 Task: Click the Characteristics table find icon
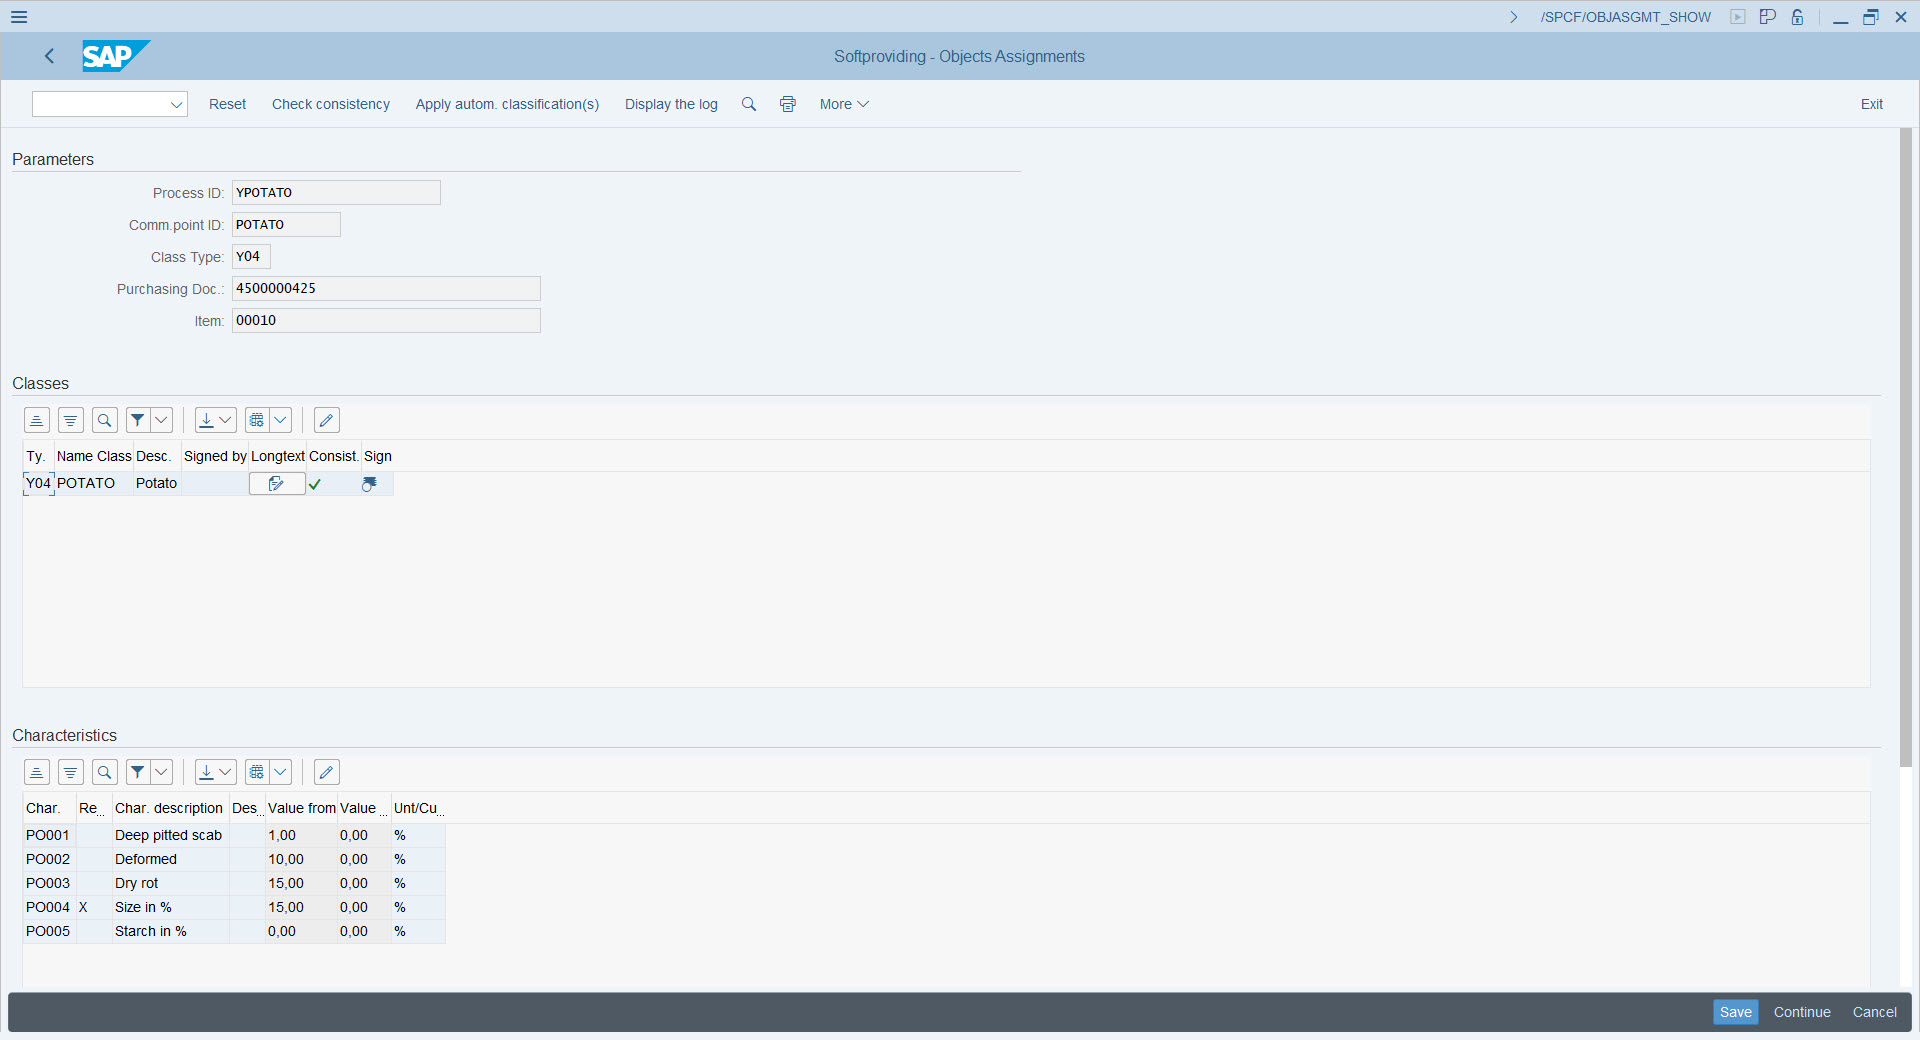coord(105,772)
